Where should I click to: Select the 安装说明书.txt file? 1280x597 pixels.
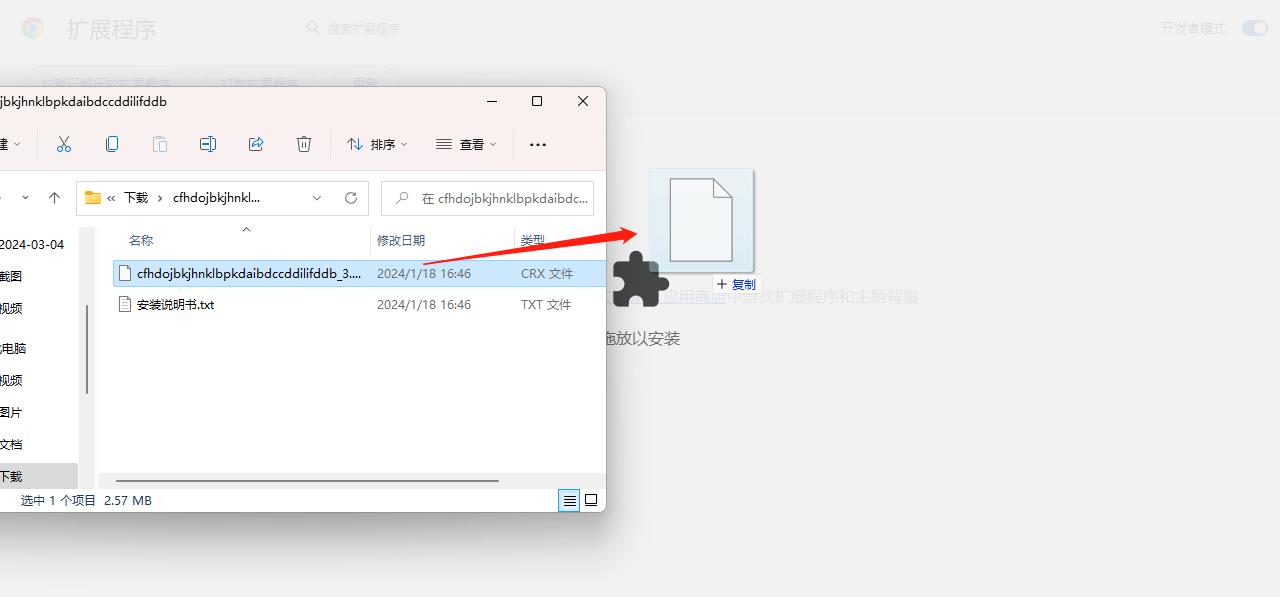(x=175, y=304)
